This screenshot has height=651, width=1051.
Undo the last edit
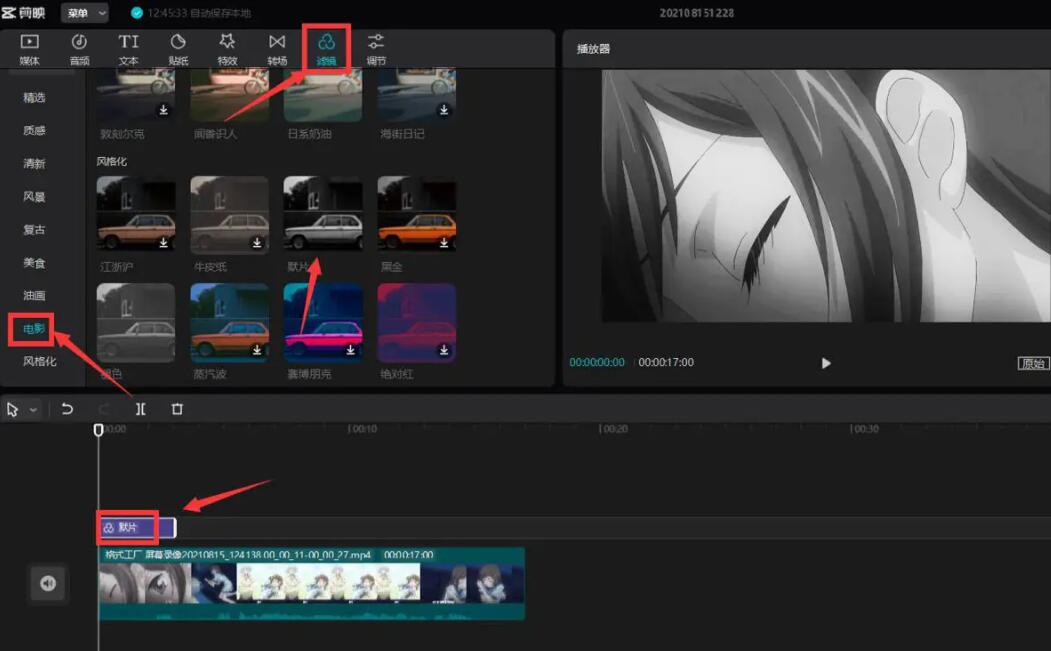tap(67, 409)
